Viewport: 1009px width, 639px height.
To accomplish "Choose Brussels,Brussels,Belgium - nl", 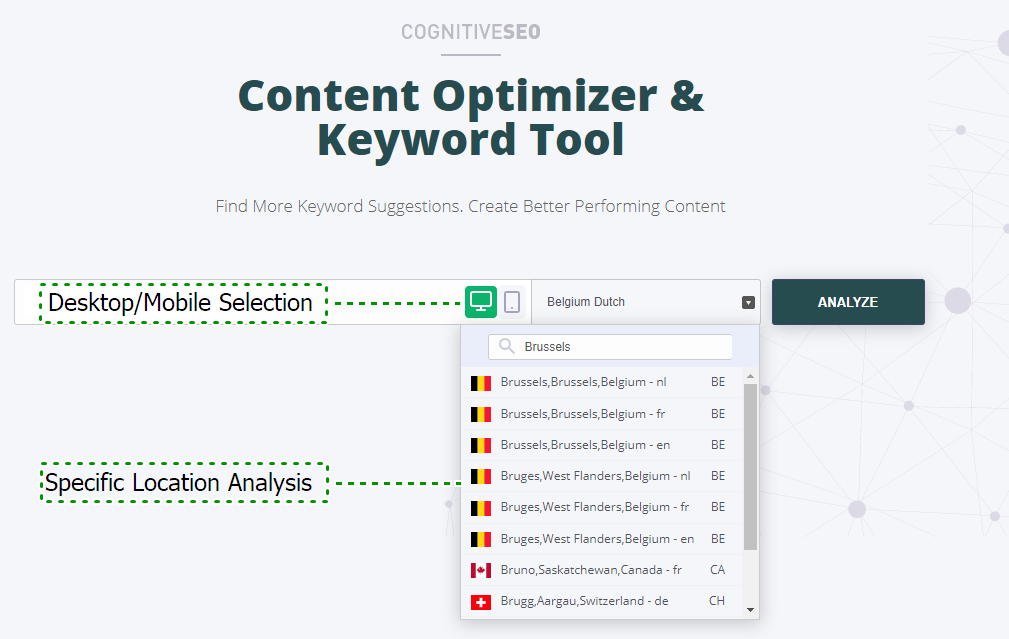I will tap(602, 382).
